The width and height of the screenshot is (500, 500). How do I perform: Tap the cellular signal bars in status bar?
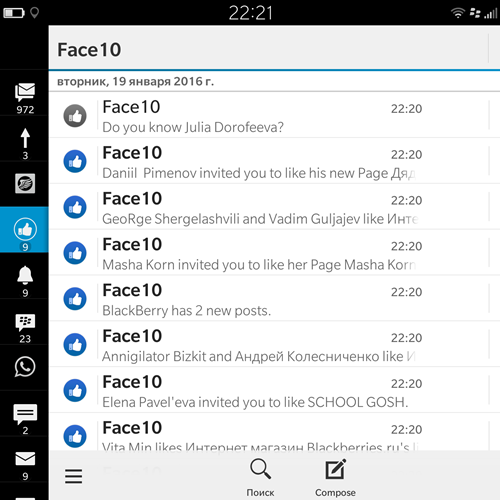491,13
